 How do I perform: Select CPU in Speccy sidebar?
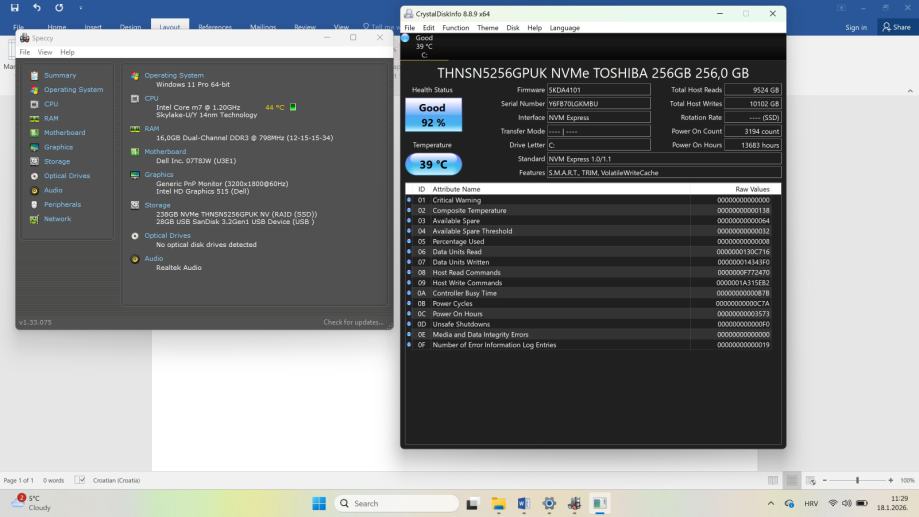51,104
